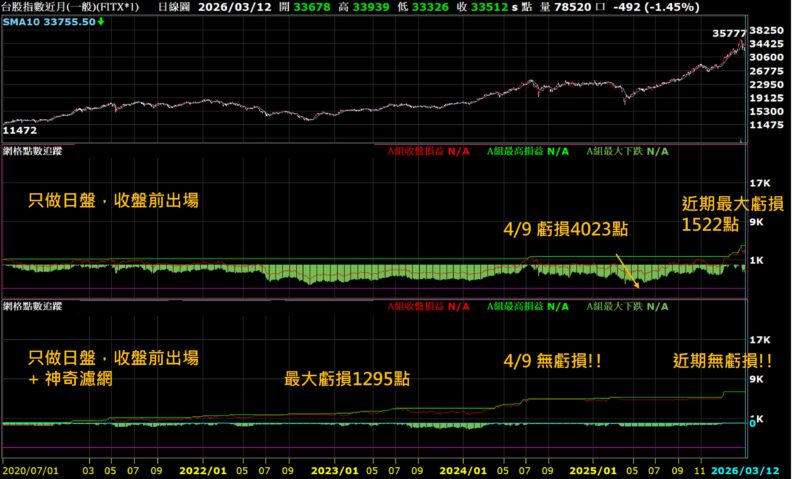Click the + 神奇濾網 annotation text

pos(70,379)
